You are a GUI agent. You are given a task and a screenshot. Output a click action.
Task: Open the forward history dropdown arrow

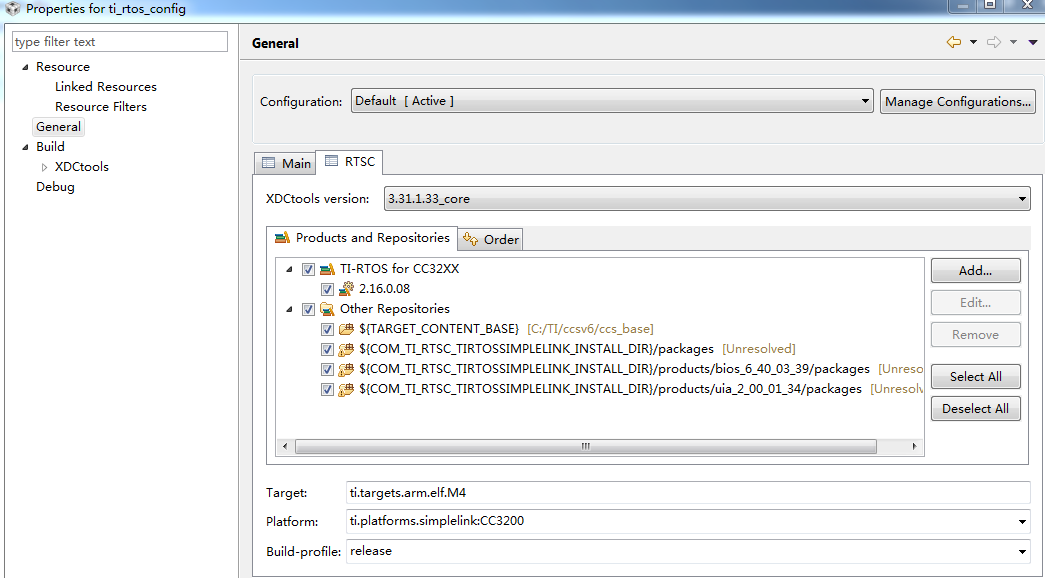coord(1013,43)
